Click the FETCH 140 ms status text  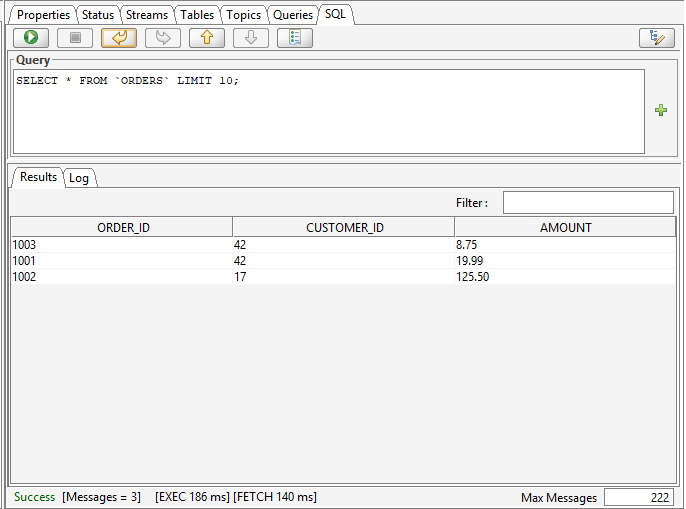[x=275, y=497]
